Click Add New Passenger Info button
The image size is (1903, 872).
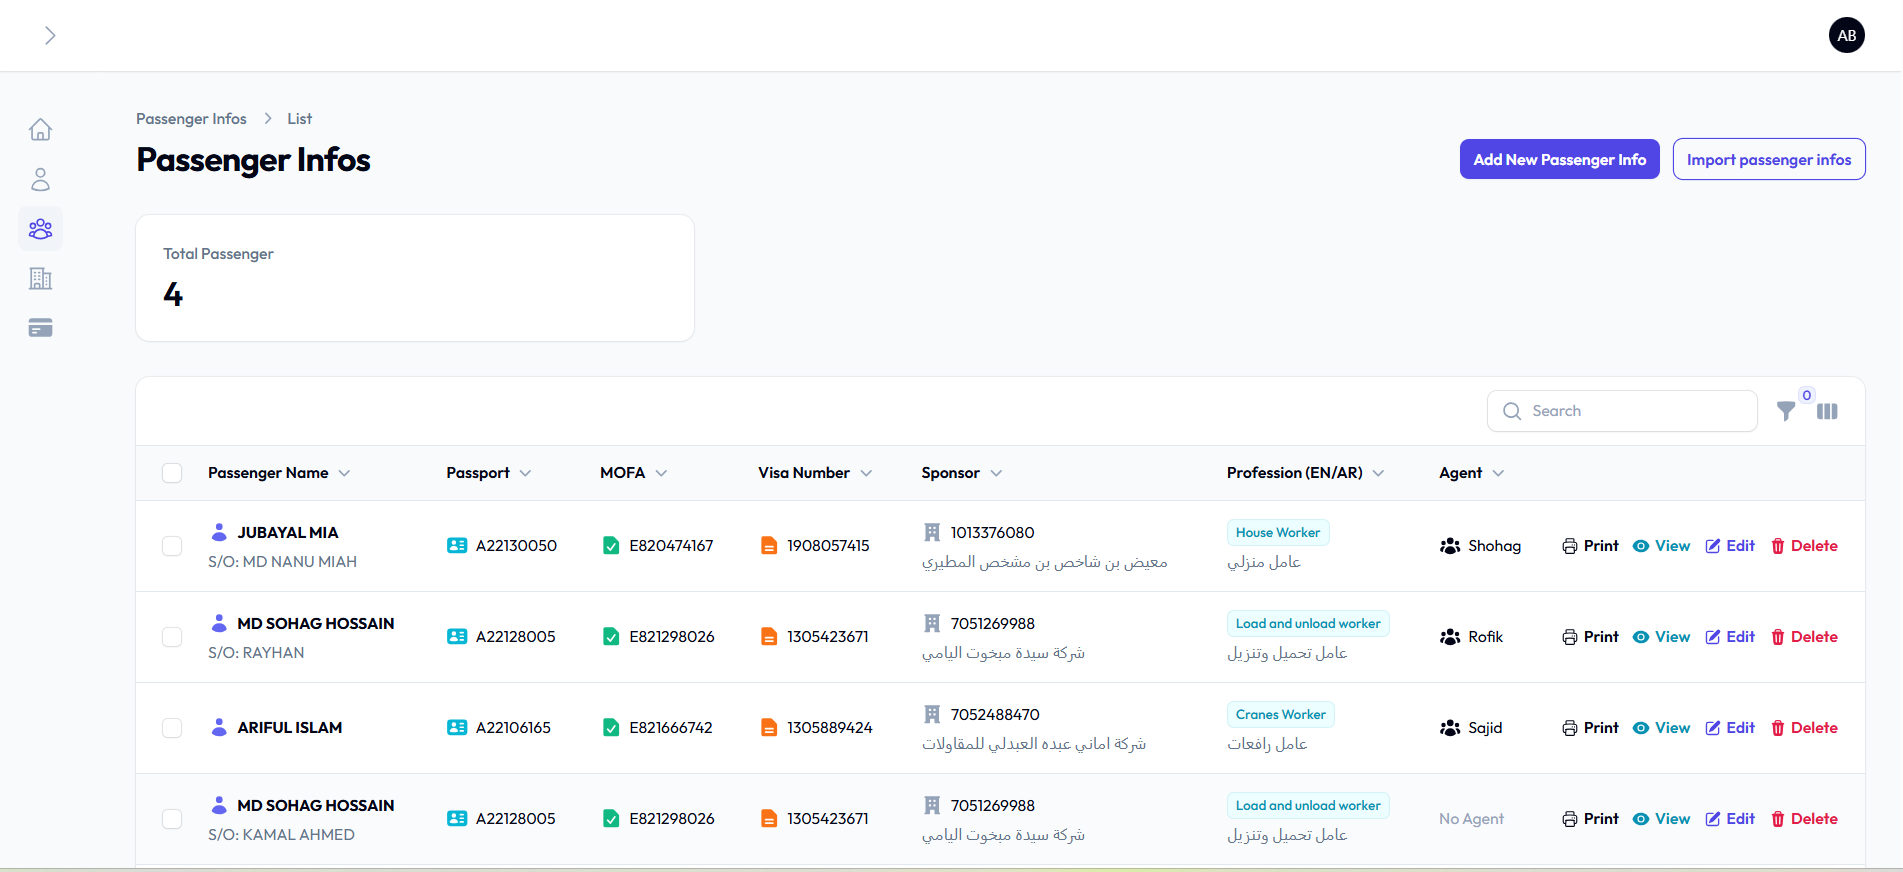click(1559, 159)
